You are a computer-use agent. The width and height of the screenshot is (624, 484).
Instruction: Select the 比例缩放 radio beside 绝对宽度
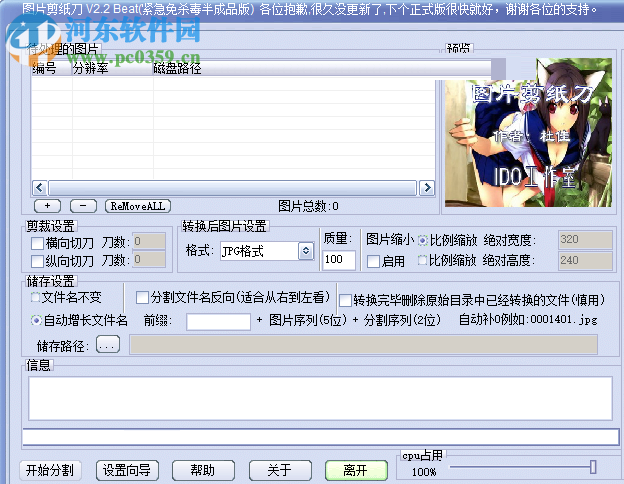423,240
